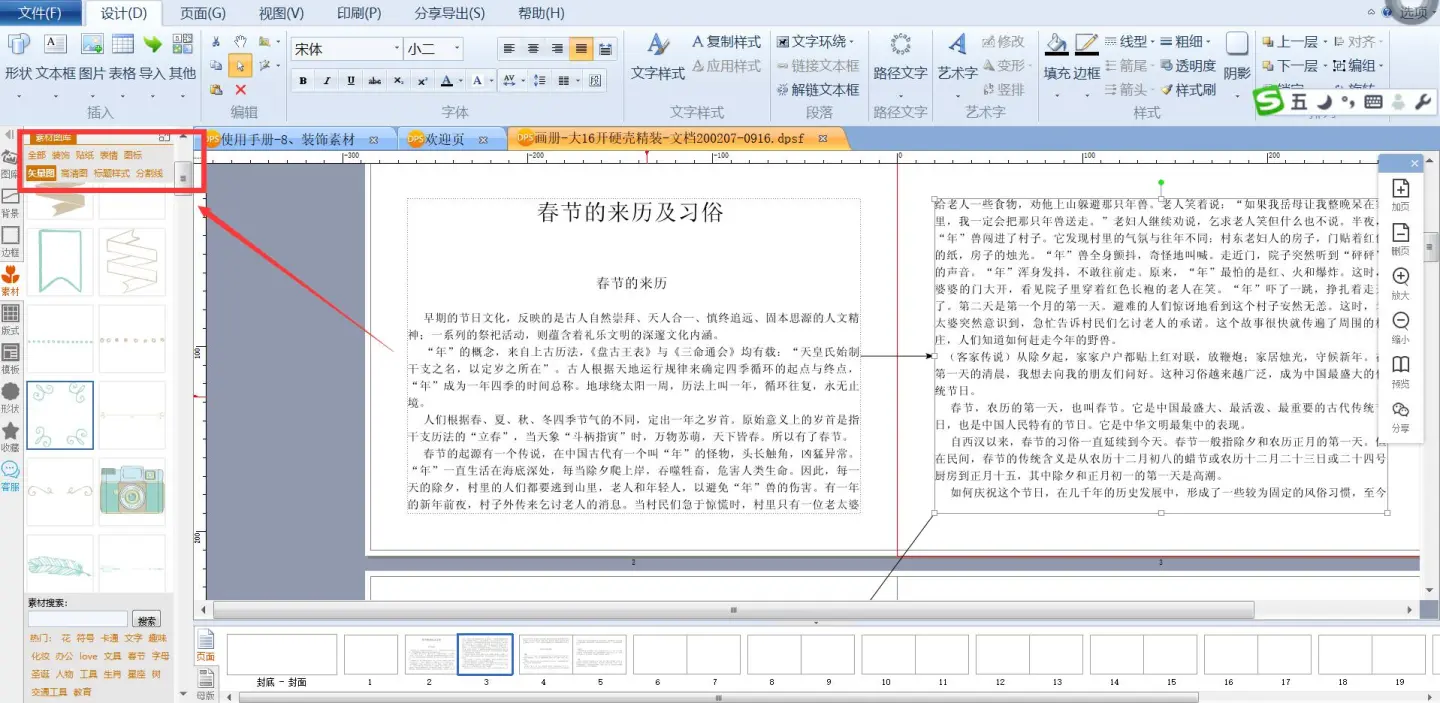Viewport: 1440px width, 703px height.
Task: Open the 页面(G) ribbon tab
Action: coord(202,13)
